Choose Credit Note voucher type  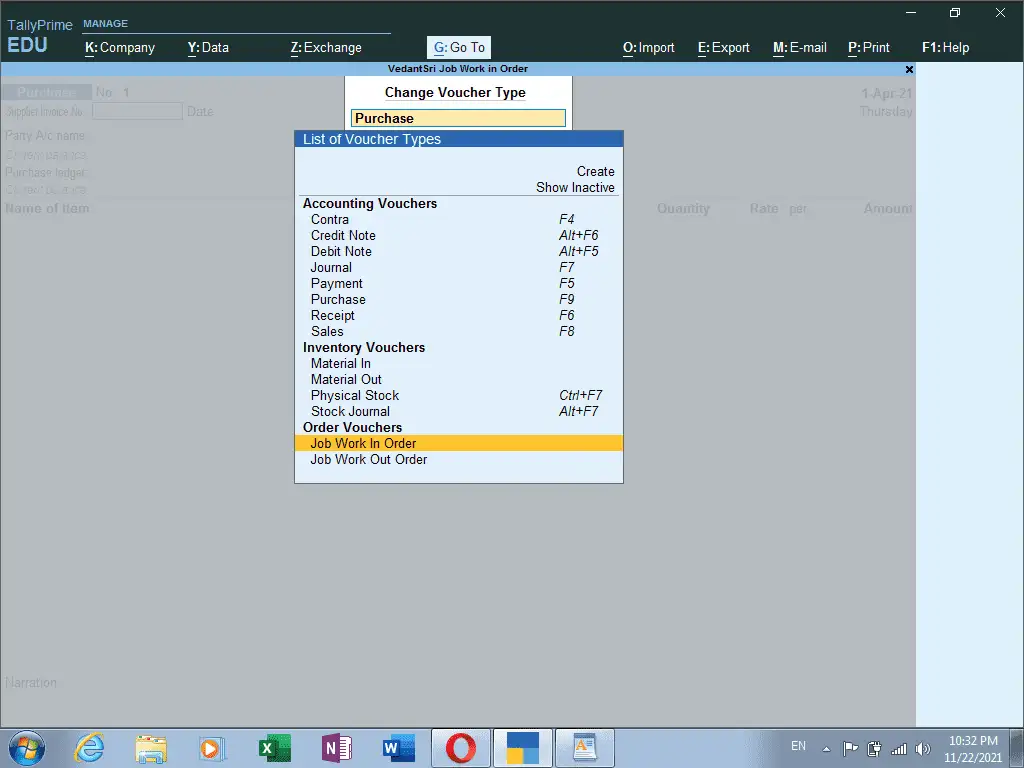(458, 235)
